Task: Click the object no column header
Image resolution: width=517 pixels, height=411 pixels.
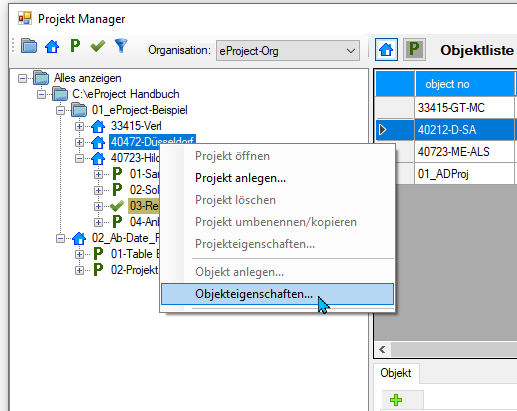Action: 465,84
